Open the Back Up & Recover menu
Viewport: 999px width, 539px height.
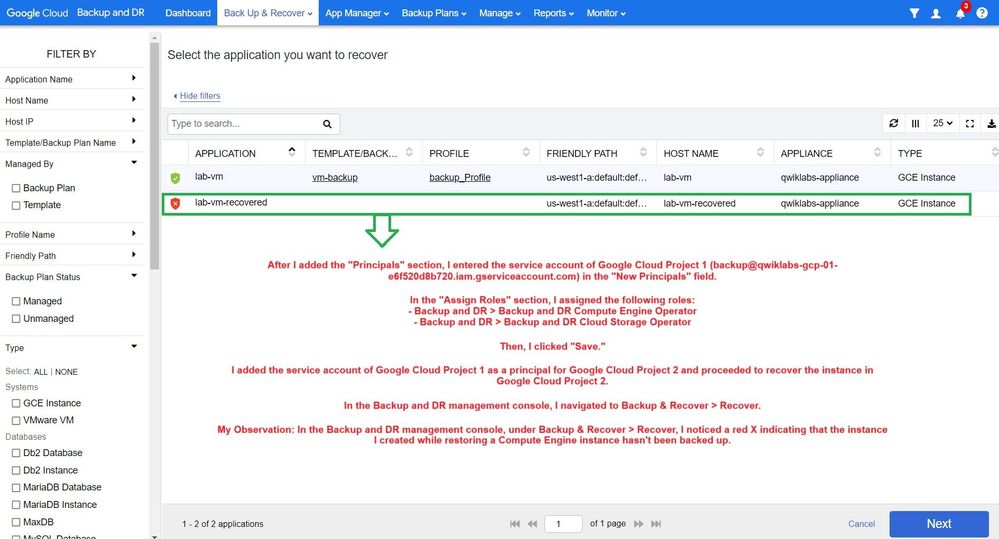(268, 13)
